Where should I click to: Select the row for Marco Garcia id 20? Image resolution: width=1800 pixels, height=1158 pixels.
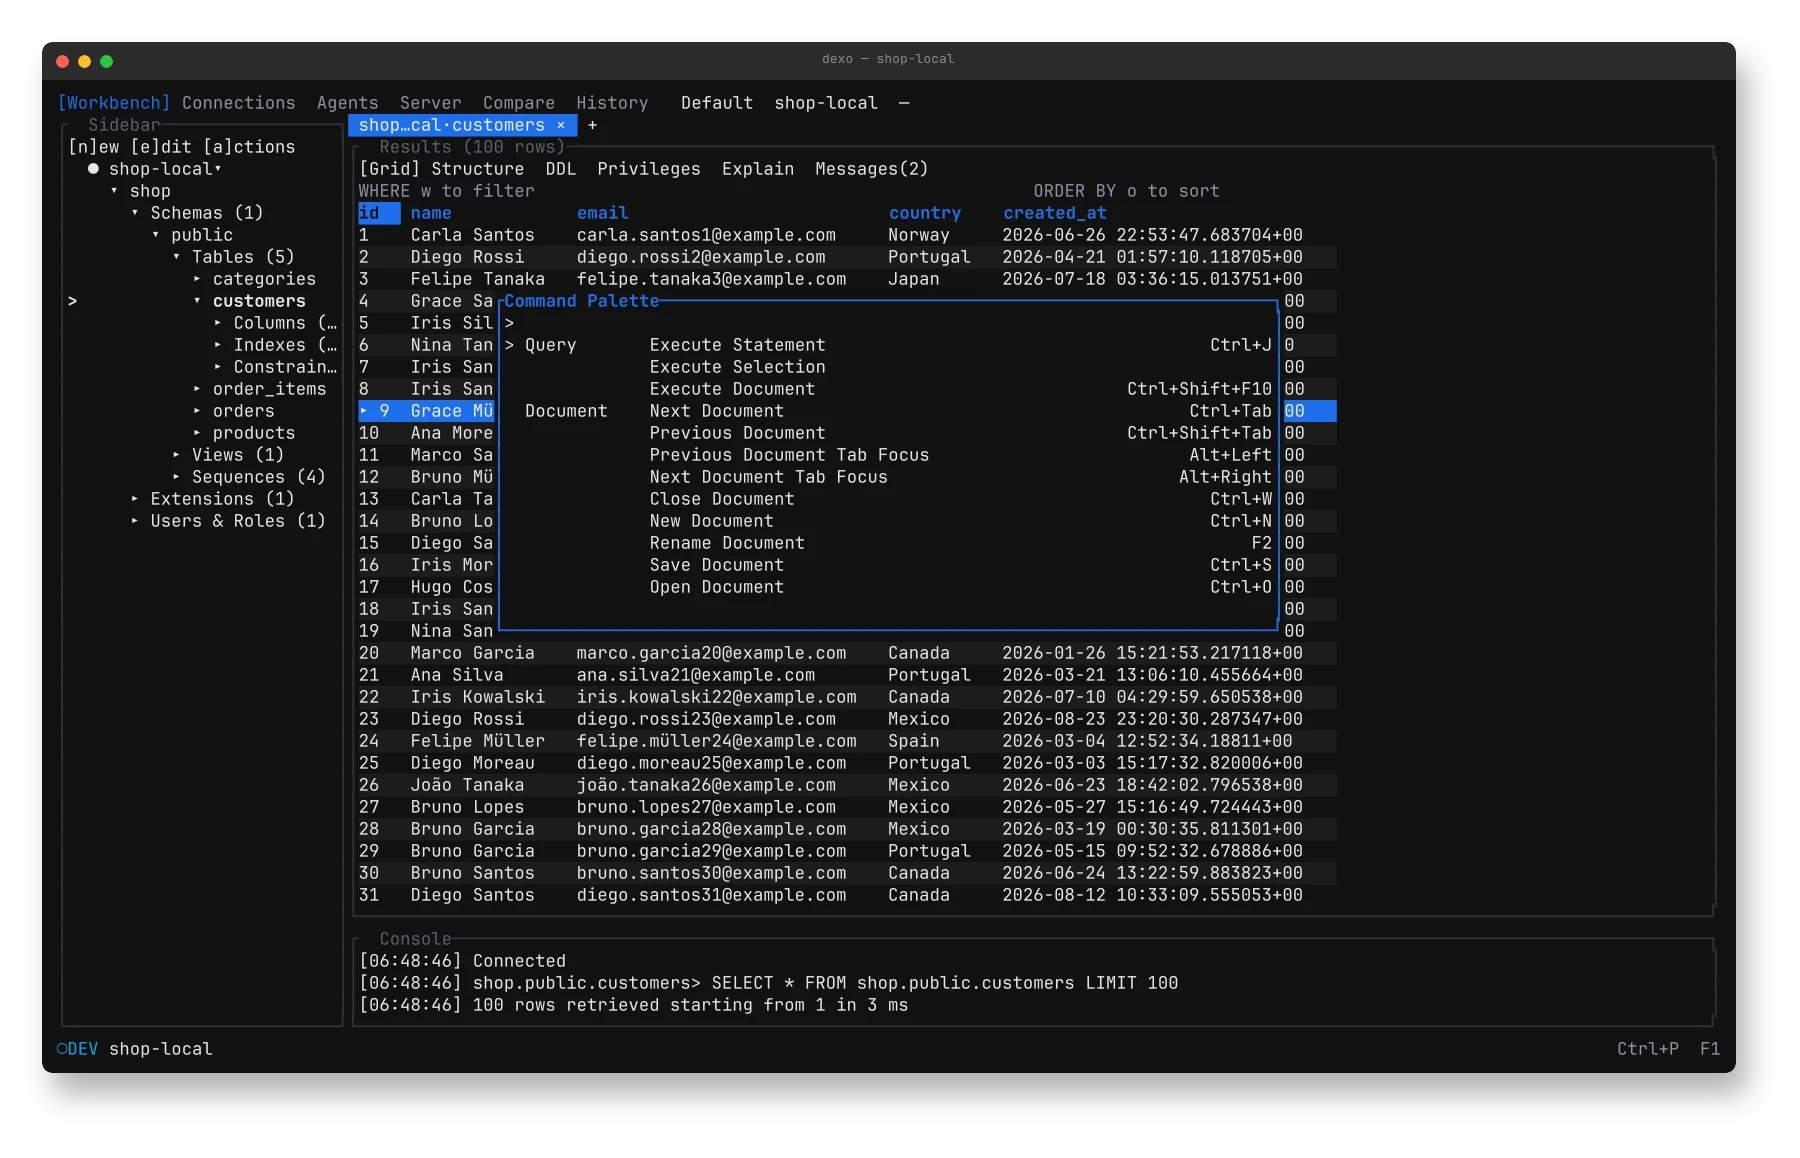846,653
